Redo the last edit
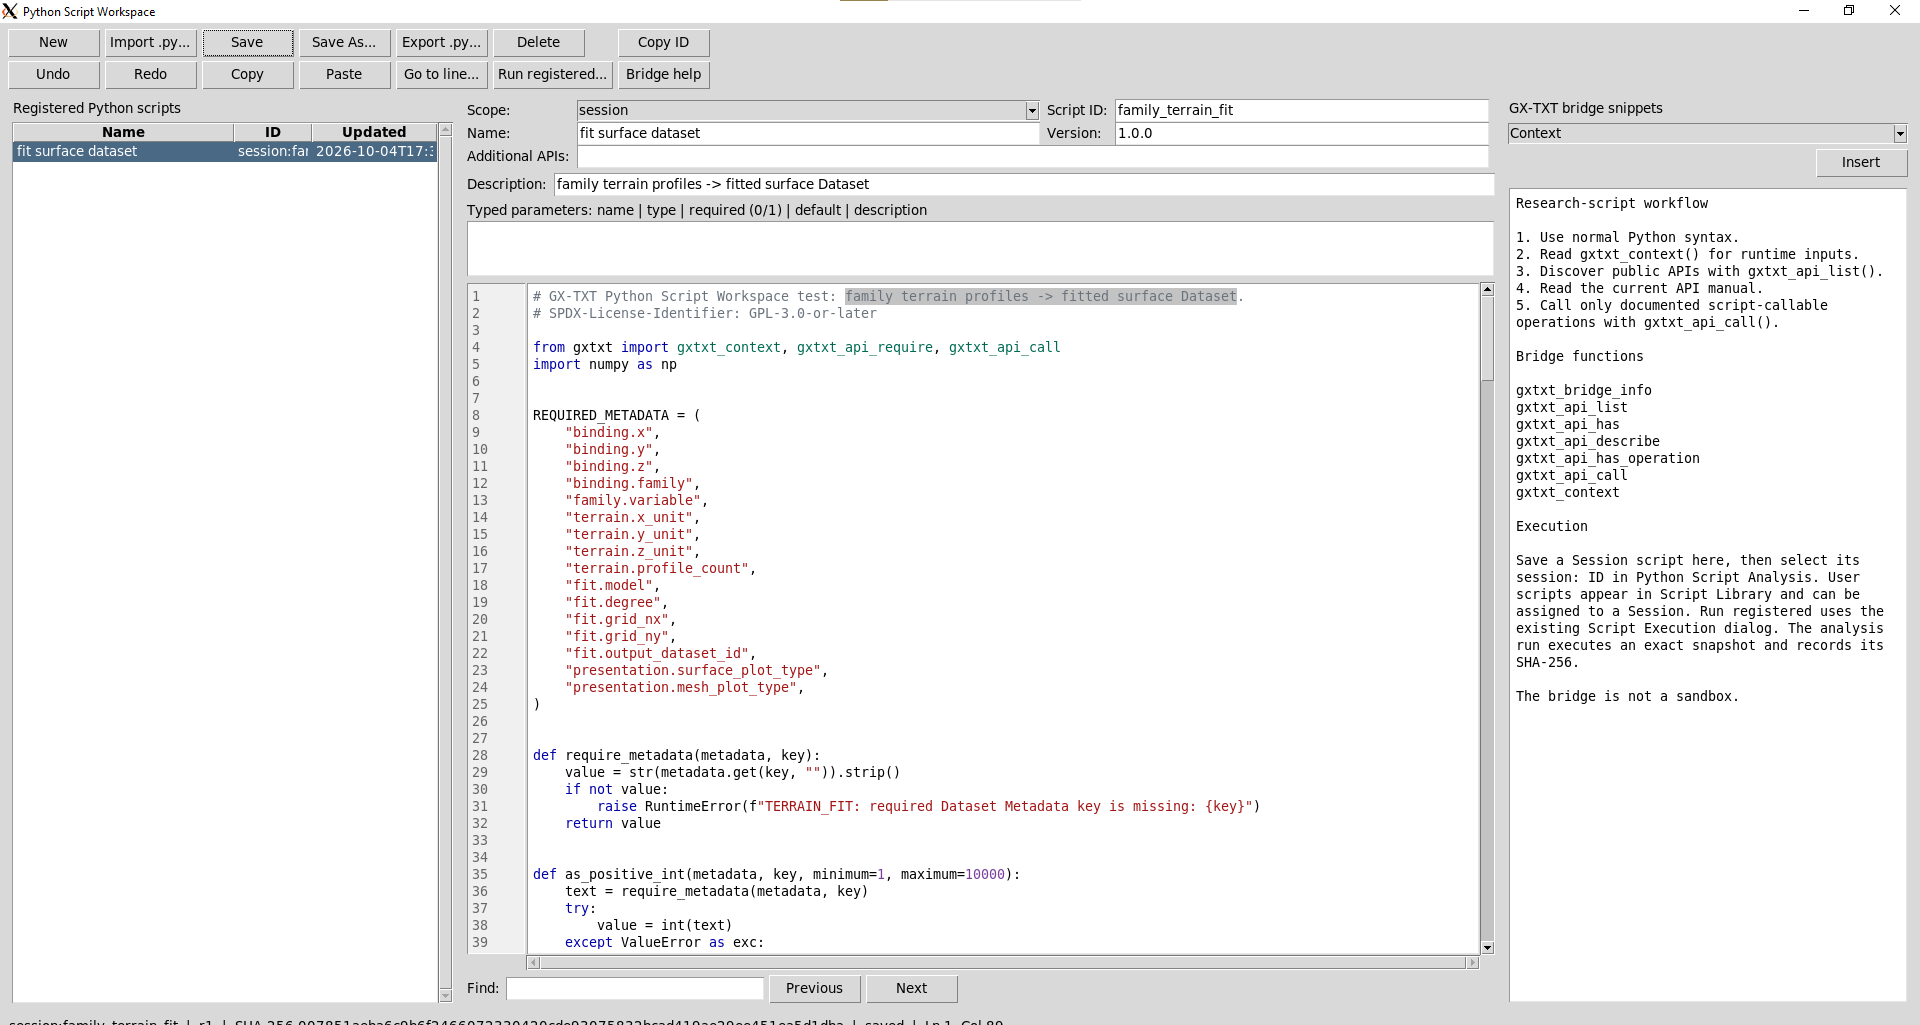1920x1025 pixels. pos(150,74)
